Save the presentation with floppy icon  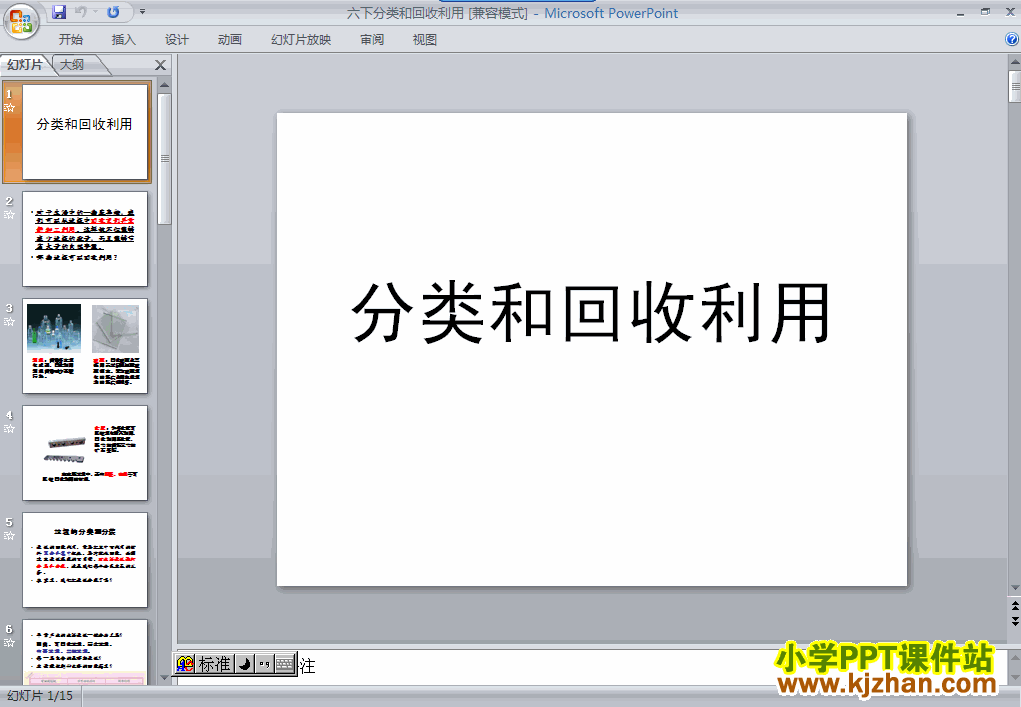point(59,12)
